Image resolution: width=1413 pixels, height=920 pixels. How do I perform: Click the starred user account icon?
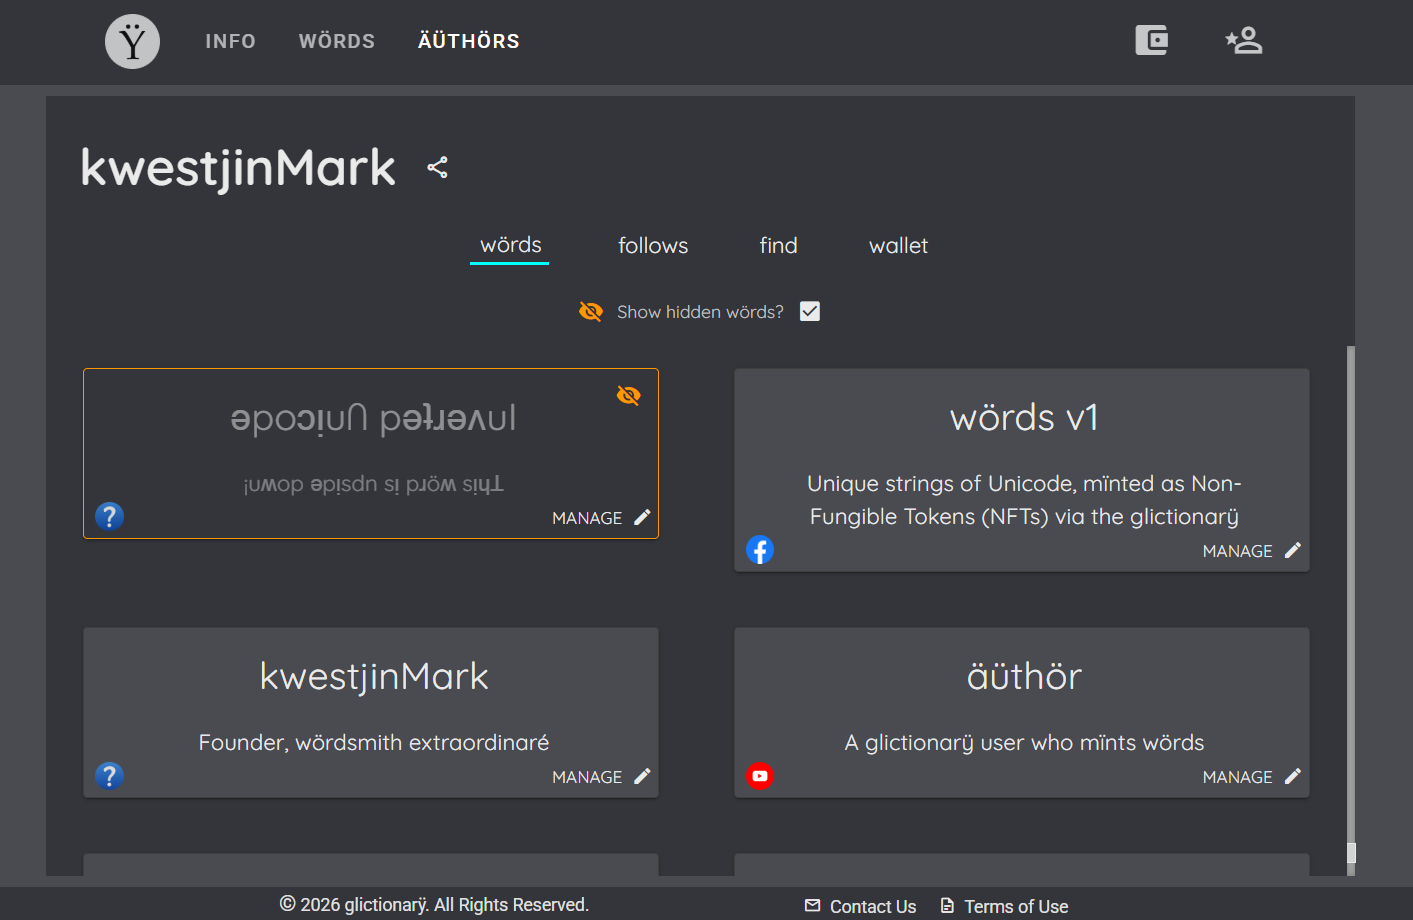pos(1244,40)
